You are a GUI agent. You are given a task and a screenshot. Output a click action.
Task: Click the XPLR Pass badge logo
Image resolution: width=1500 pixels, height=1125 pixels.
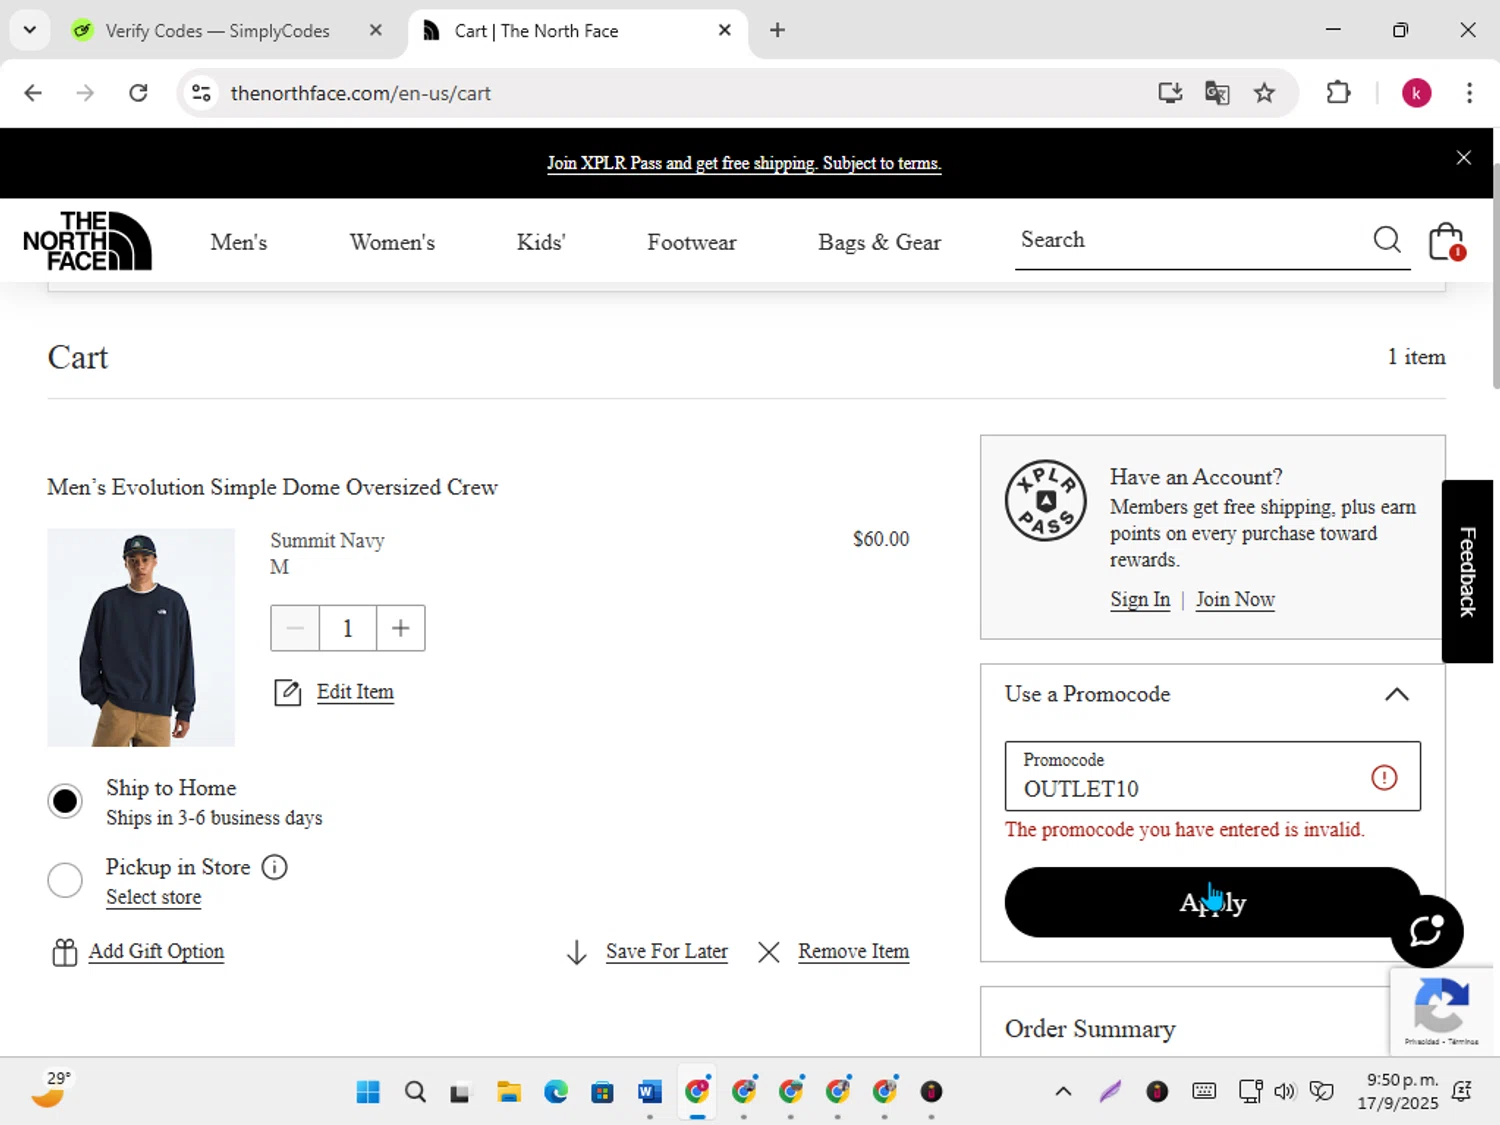pos(1045,500)
